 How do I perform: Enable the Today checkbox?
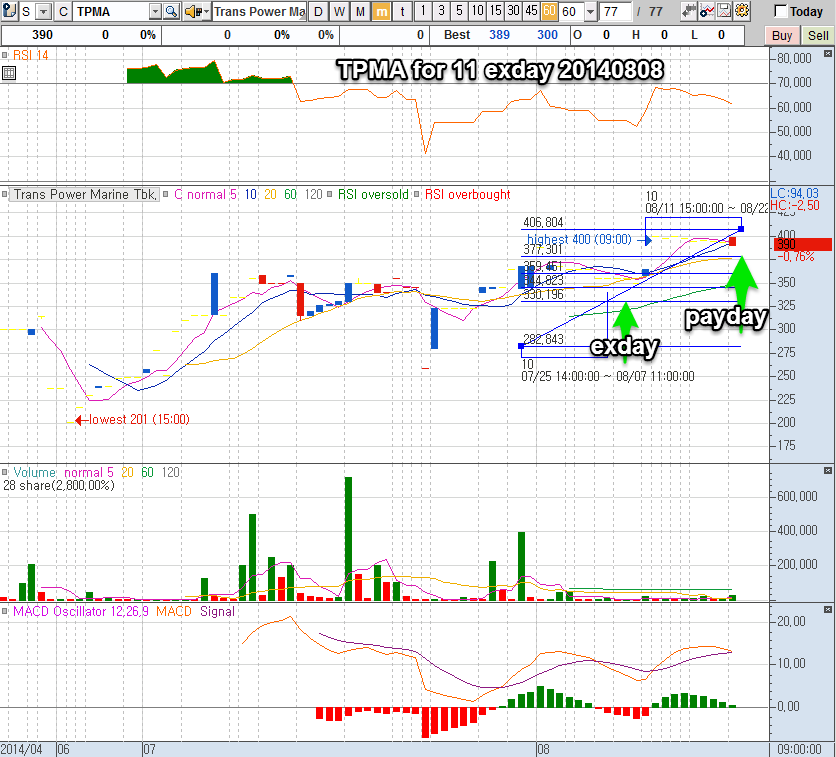780,11
